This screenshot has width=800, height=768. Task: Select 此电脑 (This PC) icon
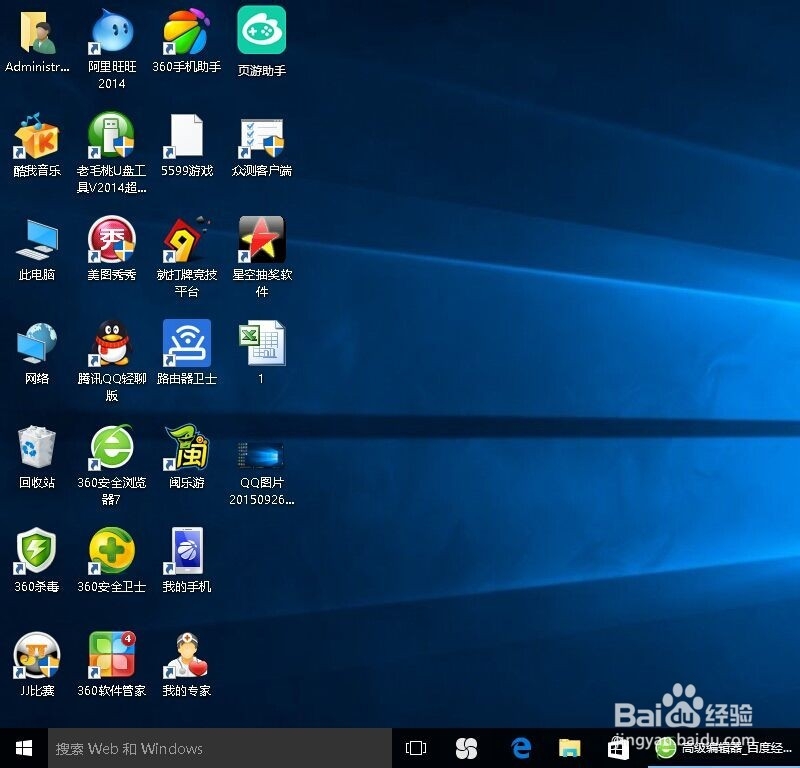click(x=37, y=240)
